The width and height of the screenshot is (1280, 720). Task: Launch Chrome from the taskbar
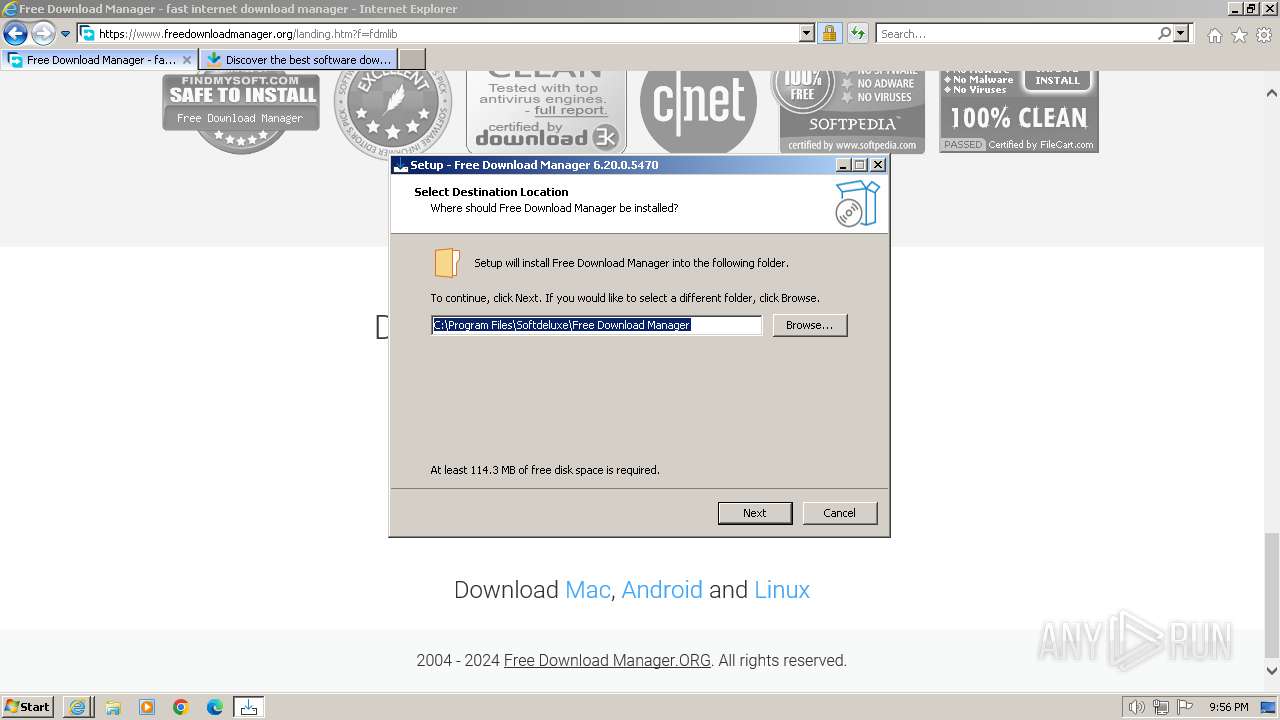(181, 707)
